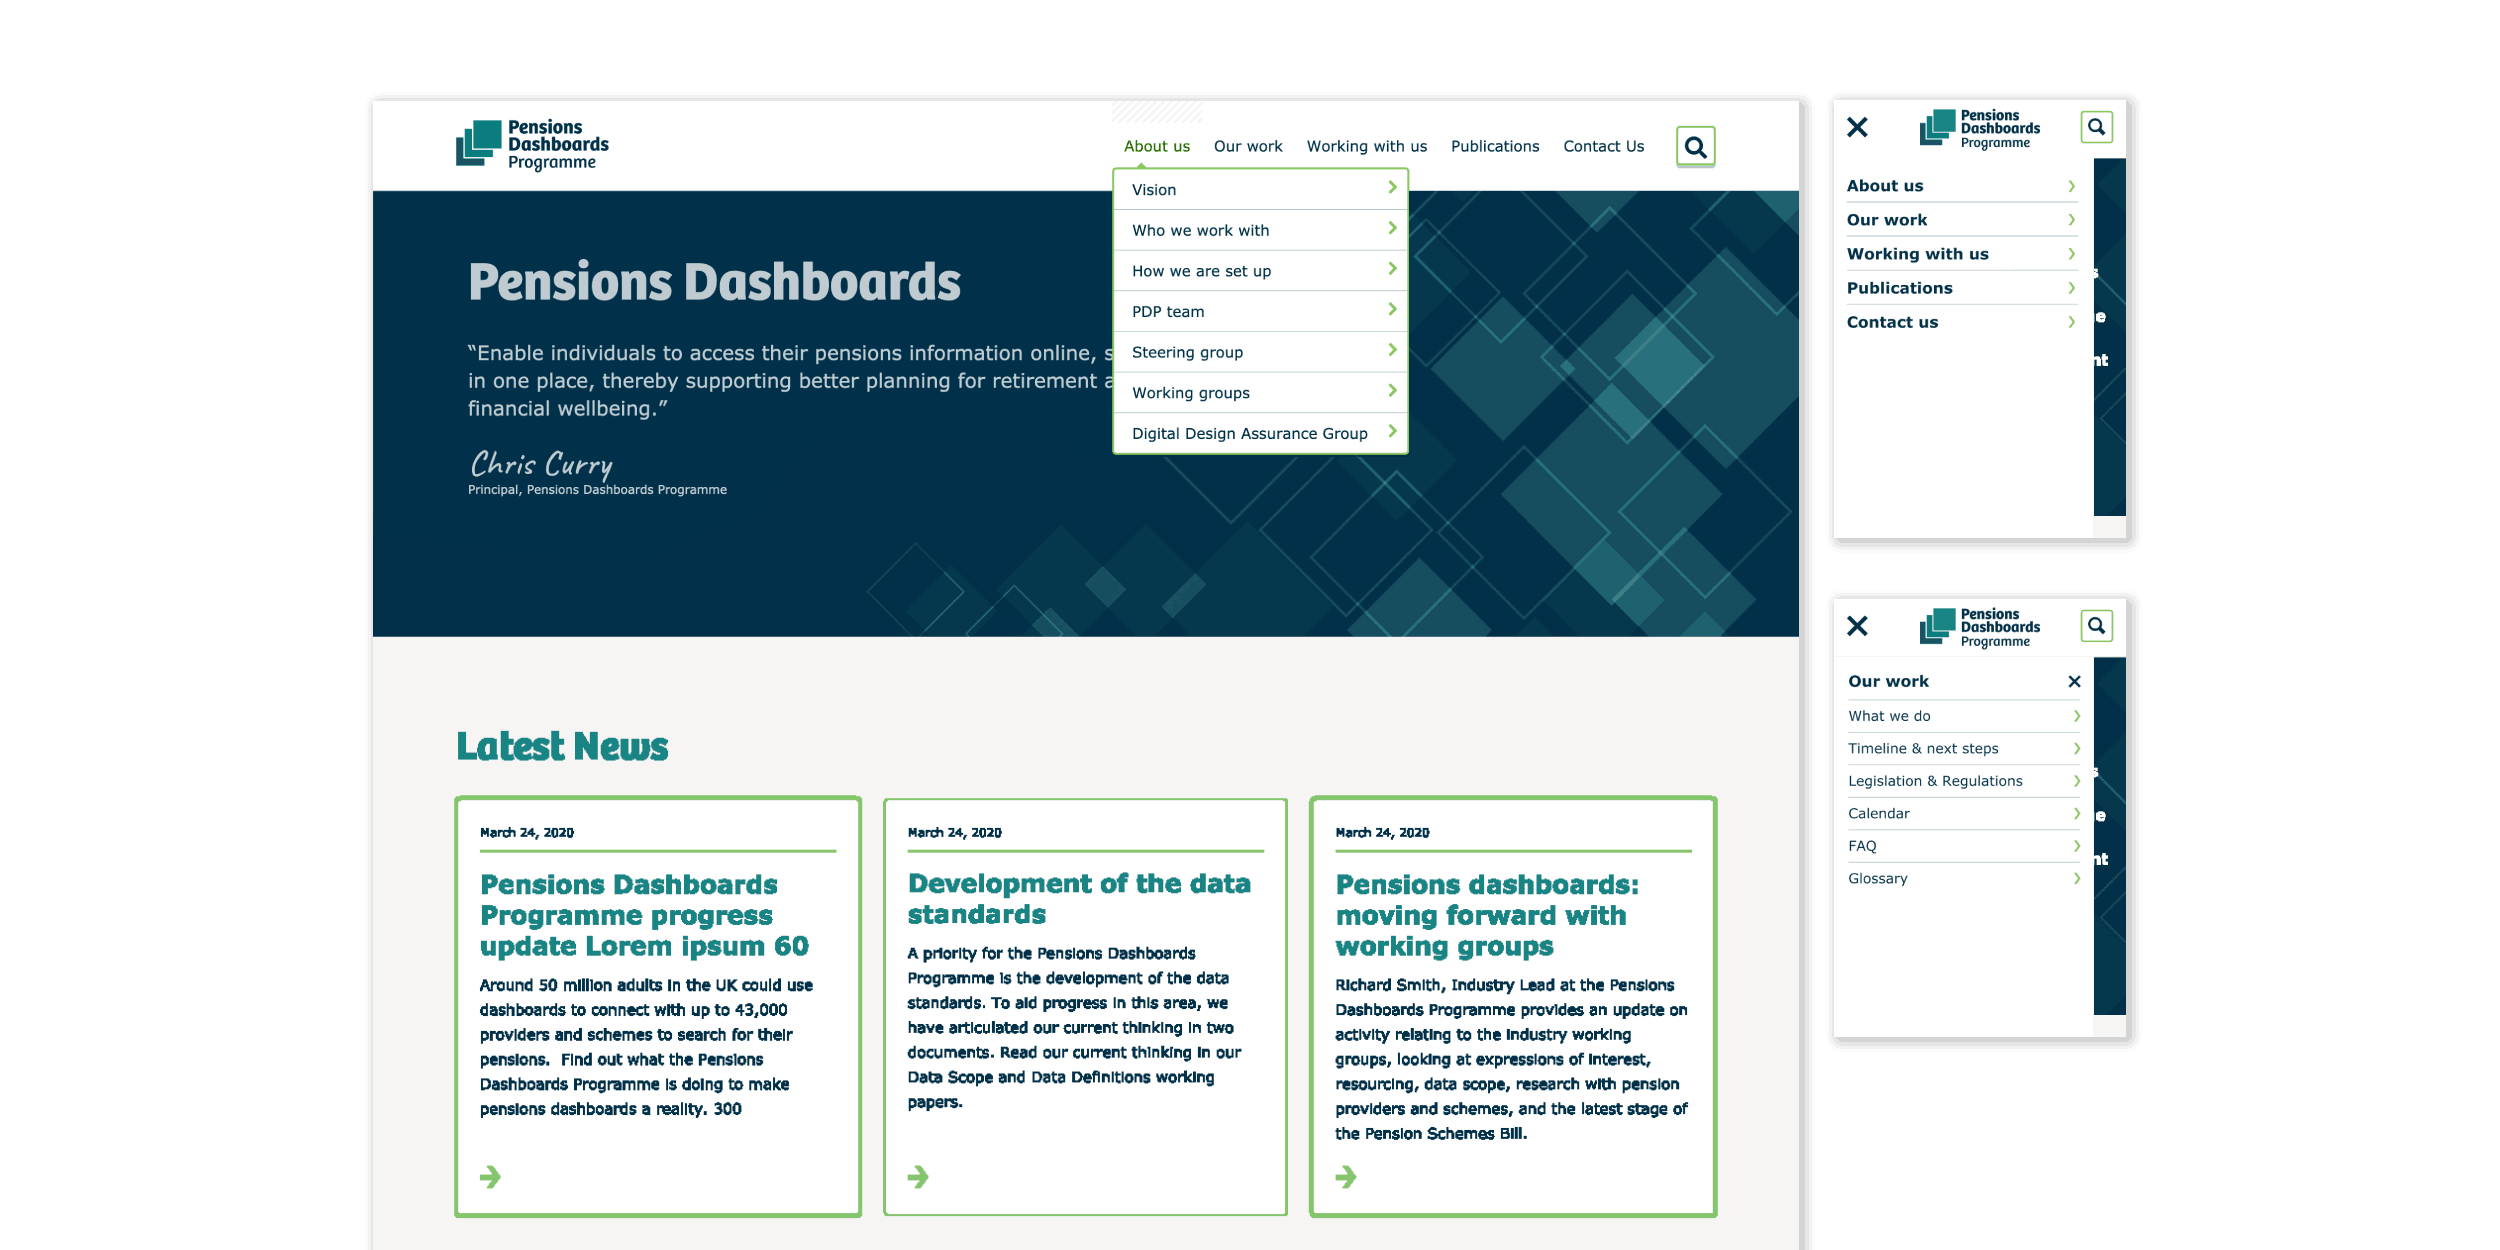2500x1250 pixels.
Task: Open Contact Us in desktop navigation
Action: click(x=1603, y=146)
